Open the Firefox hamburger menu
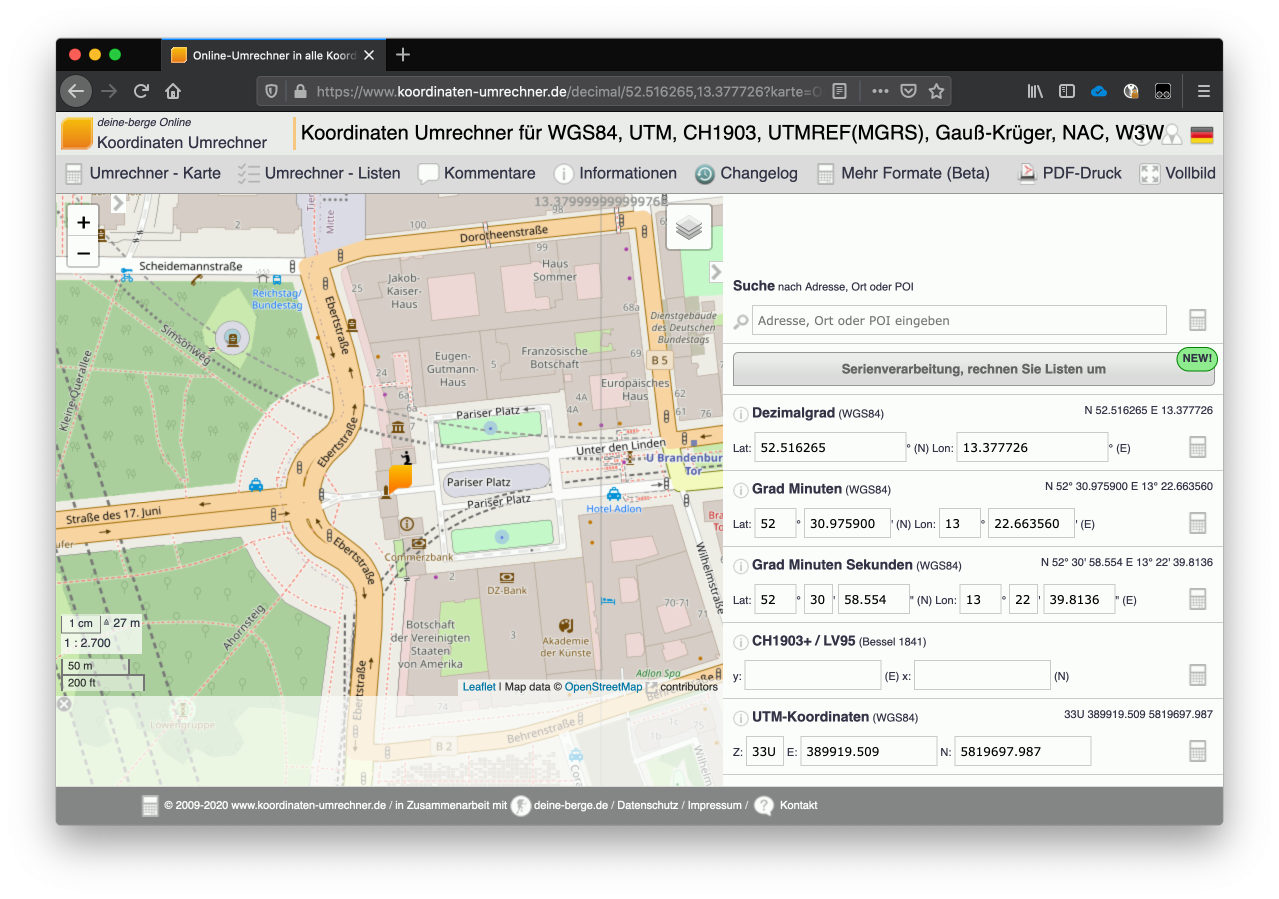 point(1203,91)
